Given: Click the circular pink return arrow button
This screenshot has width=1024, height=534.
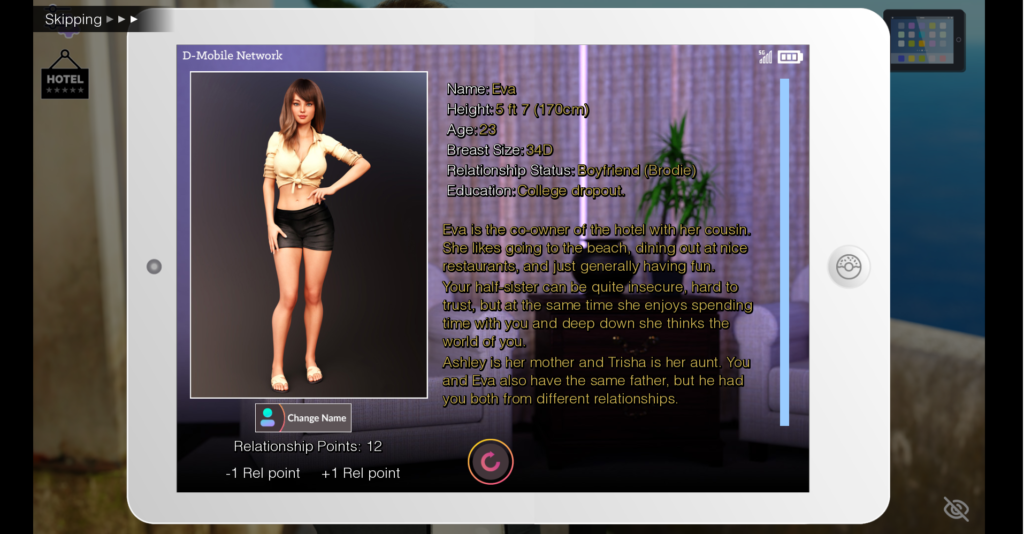Looking at the screenshot, I should pos(490,462).
